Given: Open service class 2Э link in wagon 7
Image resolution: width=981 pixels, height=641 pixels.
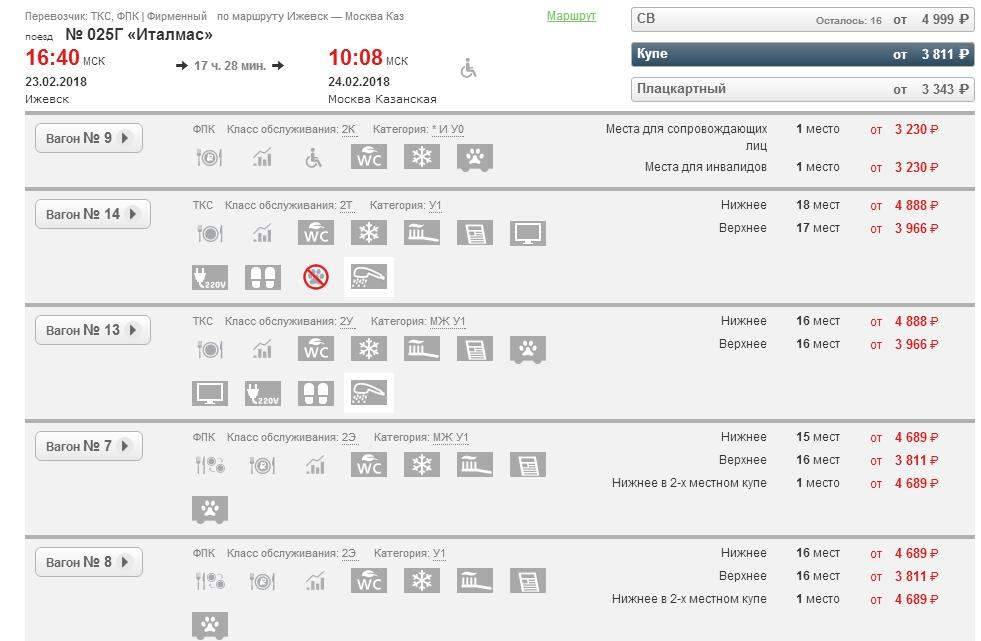Looking at the screenshot, I should pos(349,438).
